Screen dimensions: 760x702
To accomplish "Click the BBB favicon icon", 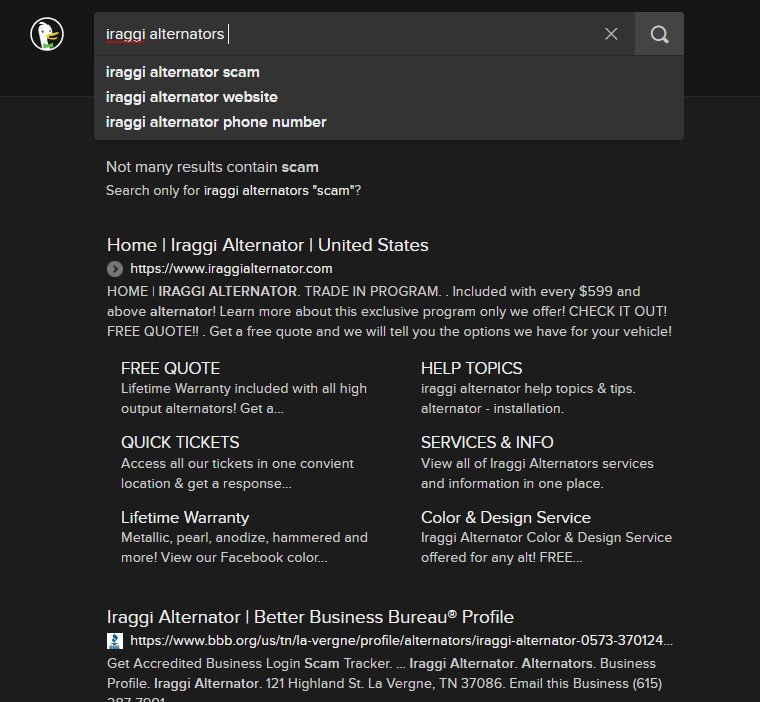I will pyautogui.click(x=115, y=641).
